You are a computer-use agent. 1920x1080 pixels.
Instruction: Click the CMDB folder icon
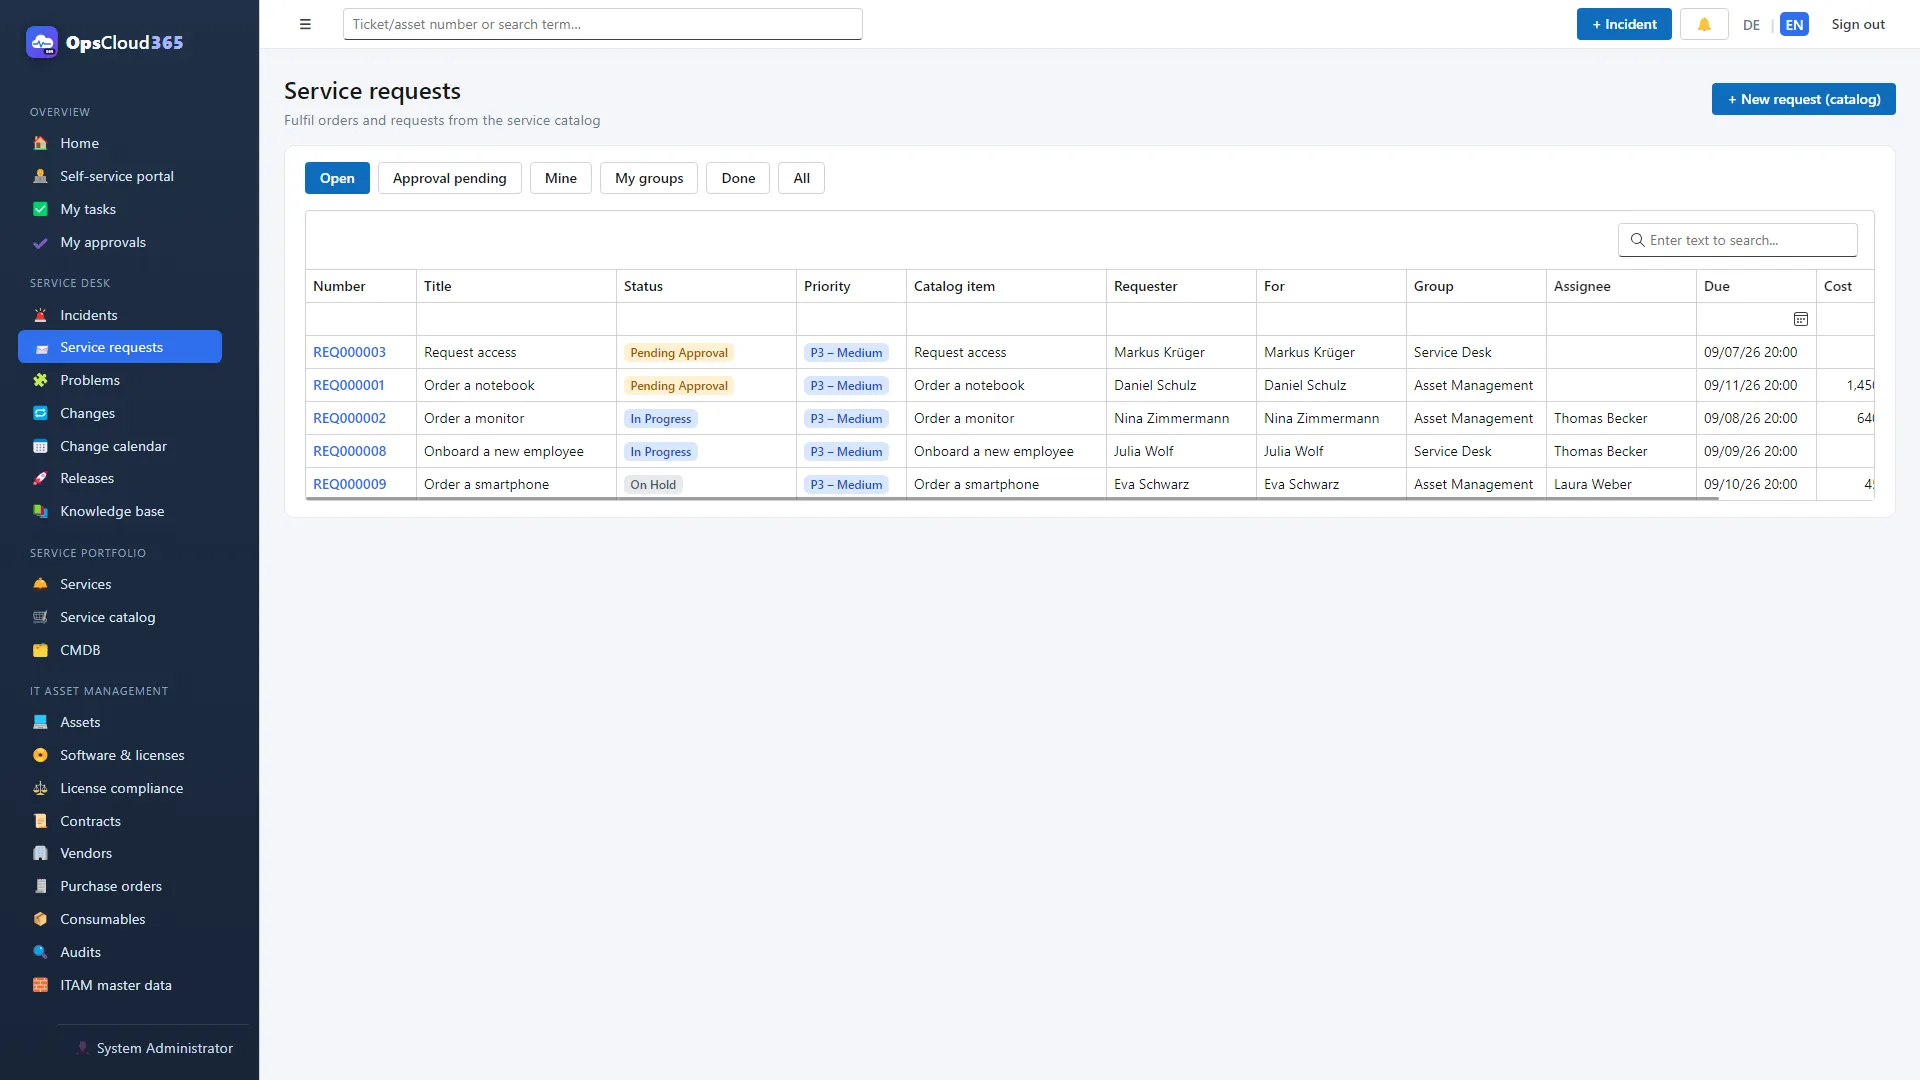click(40, 650)
